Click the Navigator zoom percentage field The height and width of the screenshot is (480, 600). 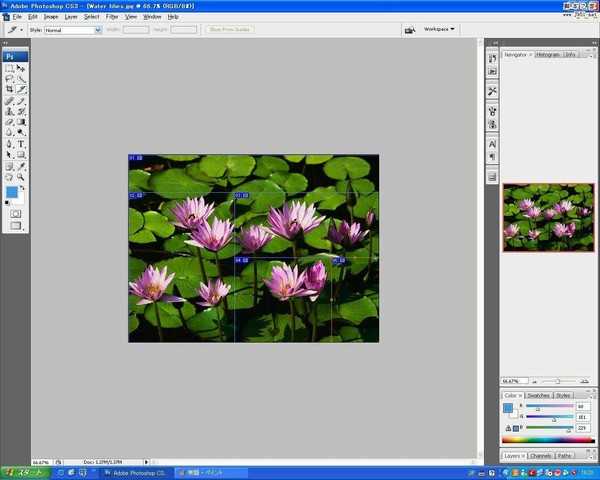(x=512, y=381)
